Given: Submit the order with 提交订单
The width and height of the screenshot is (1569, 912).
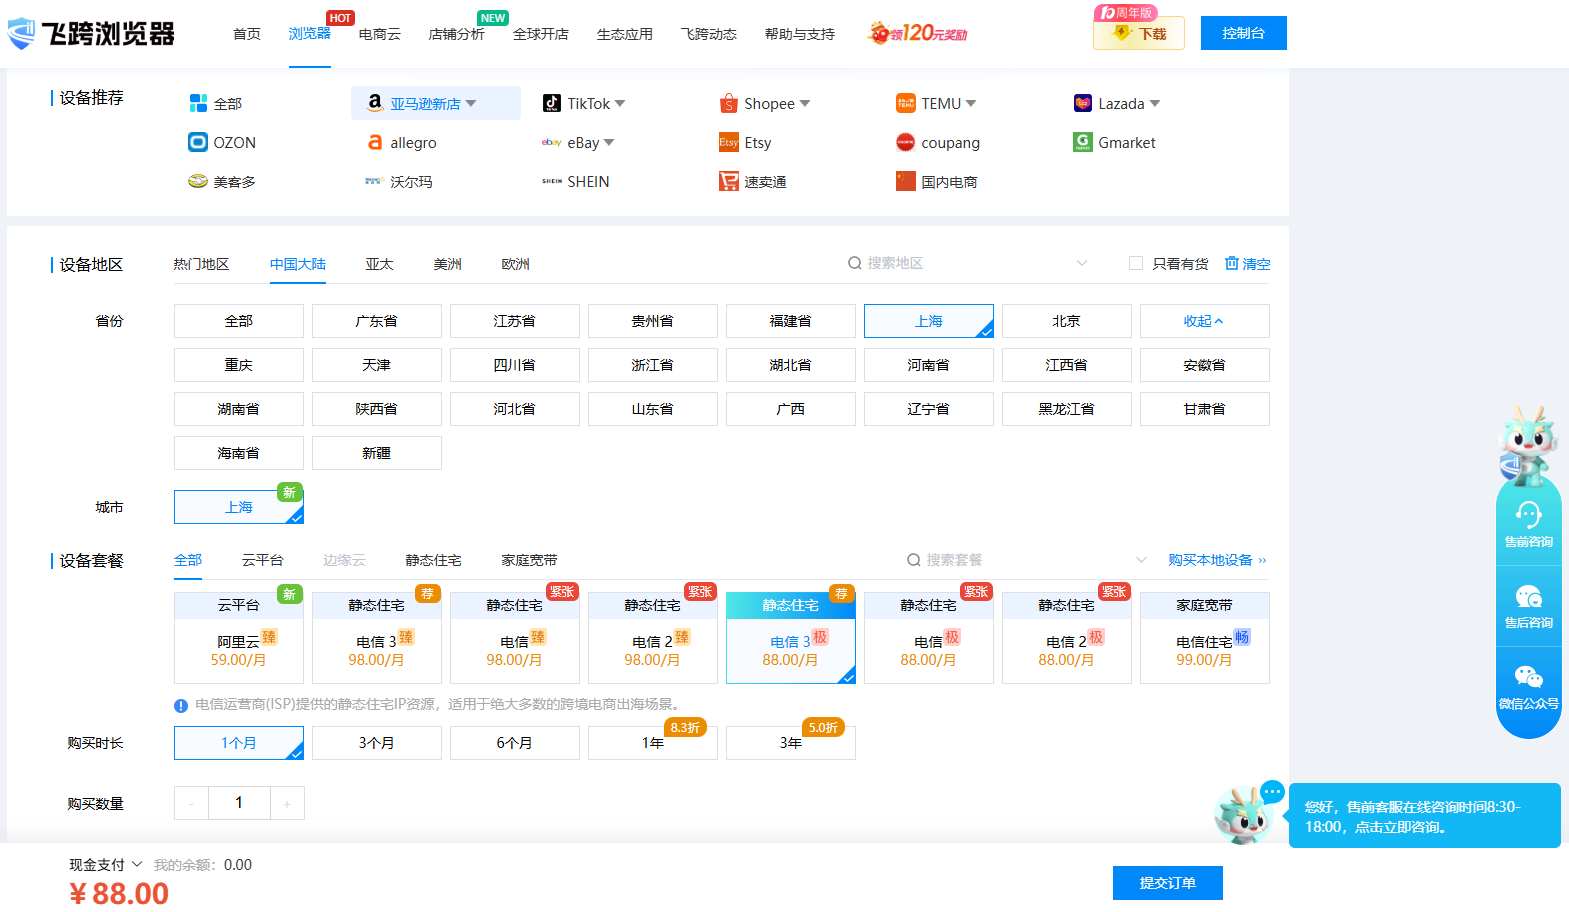Looking at the screenshot, I should 1167,883.
